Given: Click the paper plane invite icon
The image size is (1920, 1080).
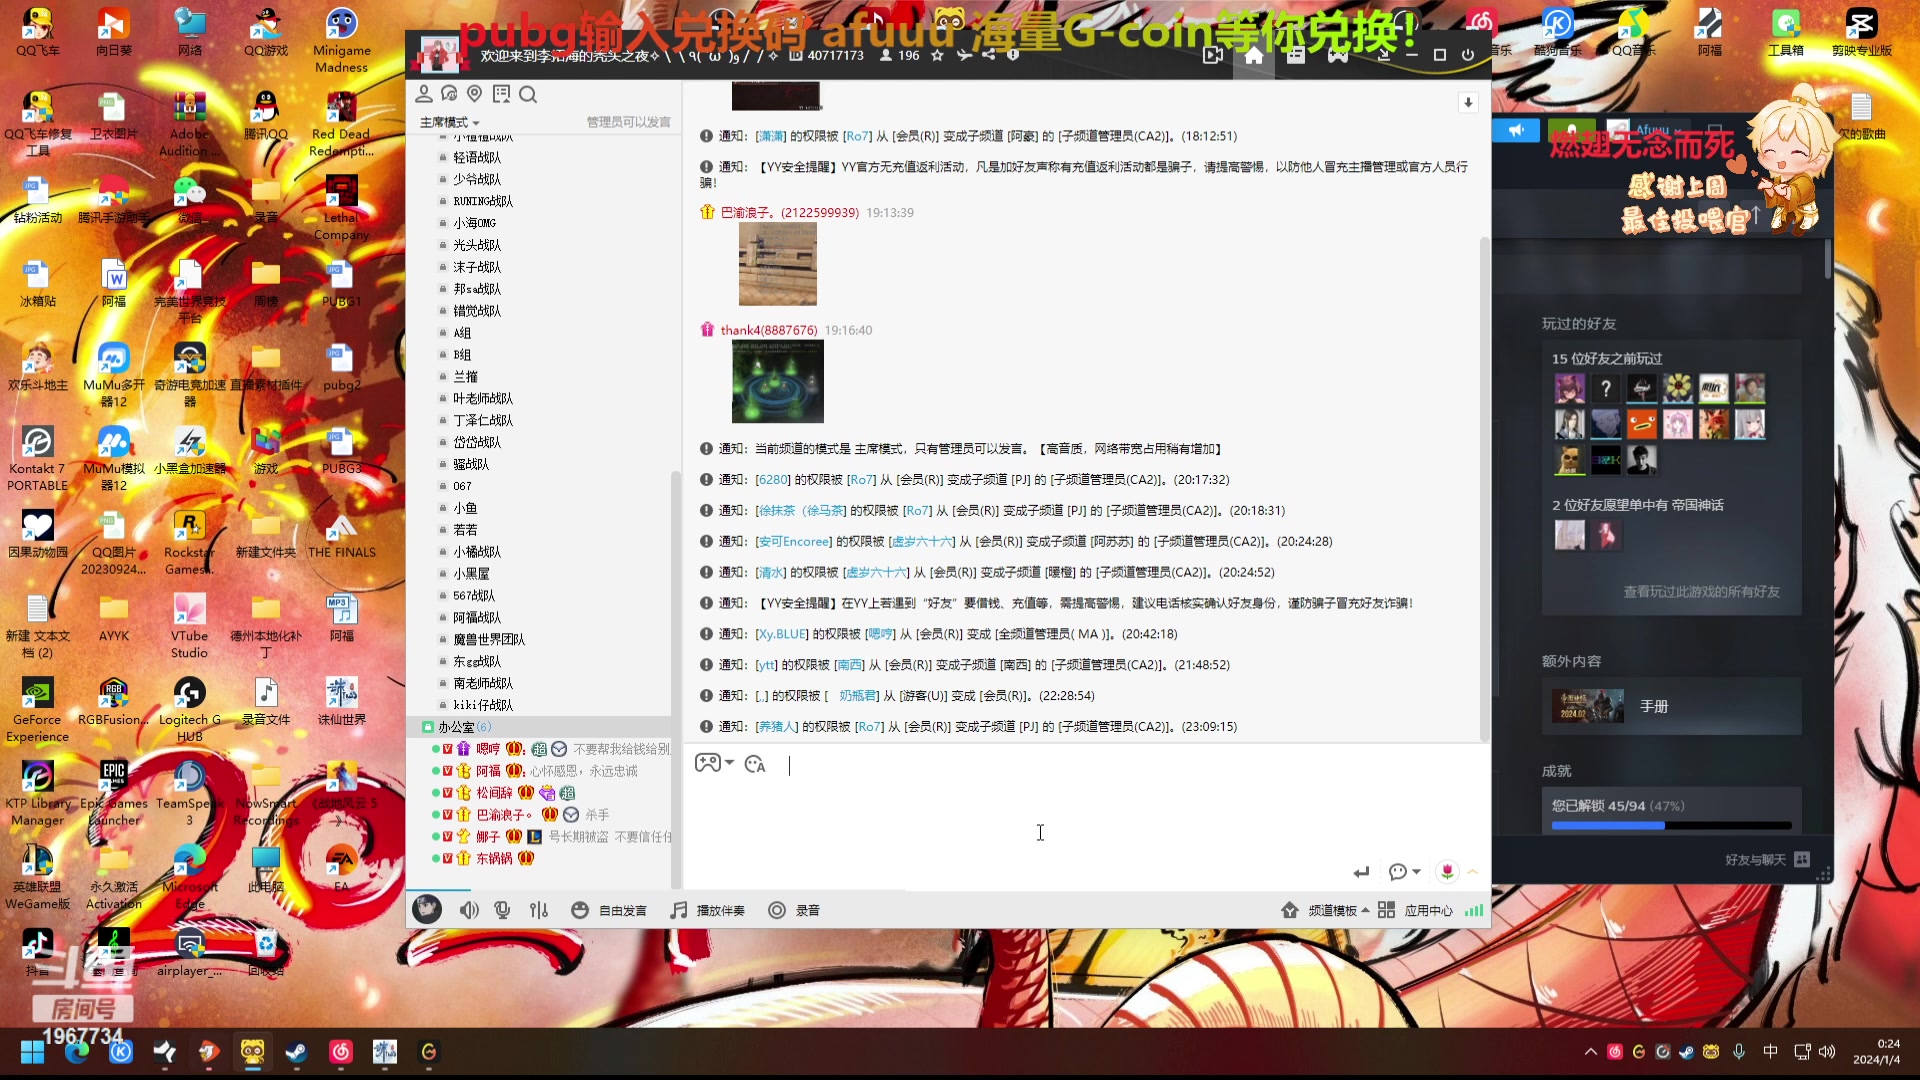Looking at the screenshot, I should click(964, 55).
